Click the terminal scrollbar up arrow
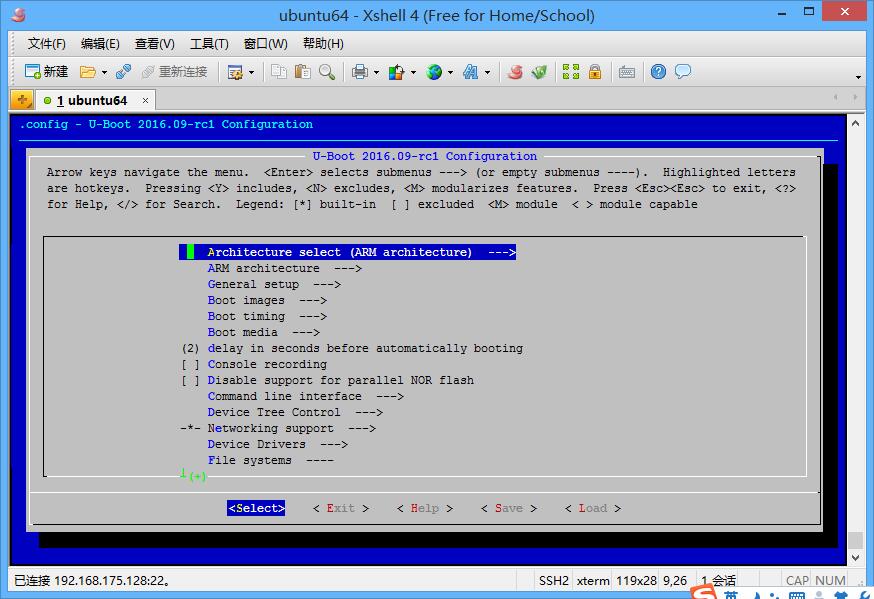 tap(856, 124)
